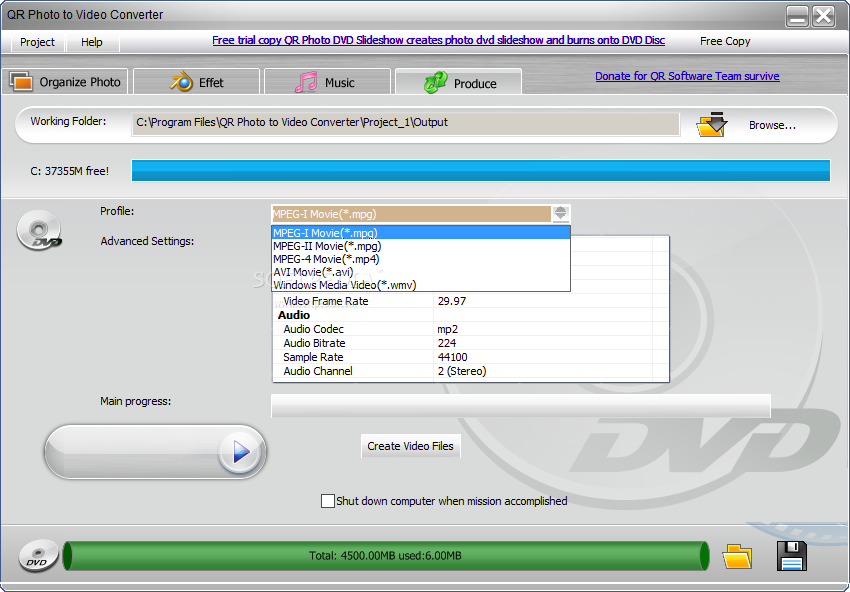The height and width of the screenshot is (592, 850).
Task: Save project with floppy disk icon
Action: click(x=791, y=556)
